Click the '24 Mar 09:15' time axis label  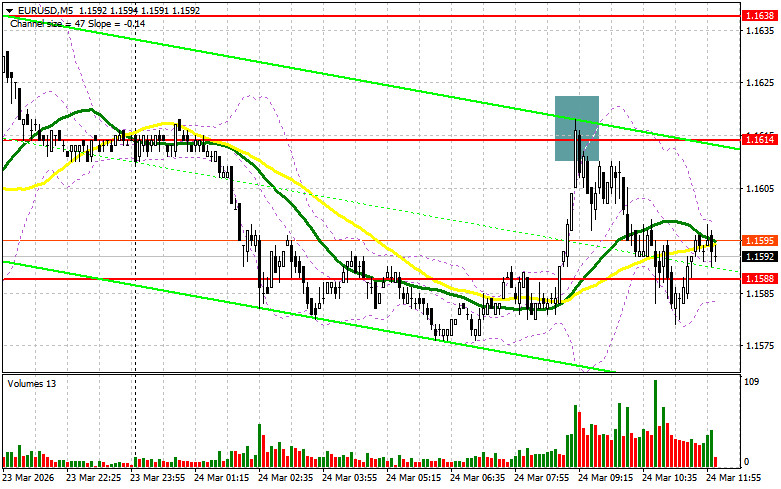click(605, 478)
